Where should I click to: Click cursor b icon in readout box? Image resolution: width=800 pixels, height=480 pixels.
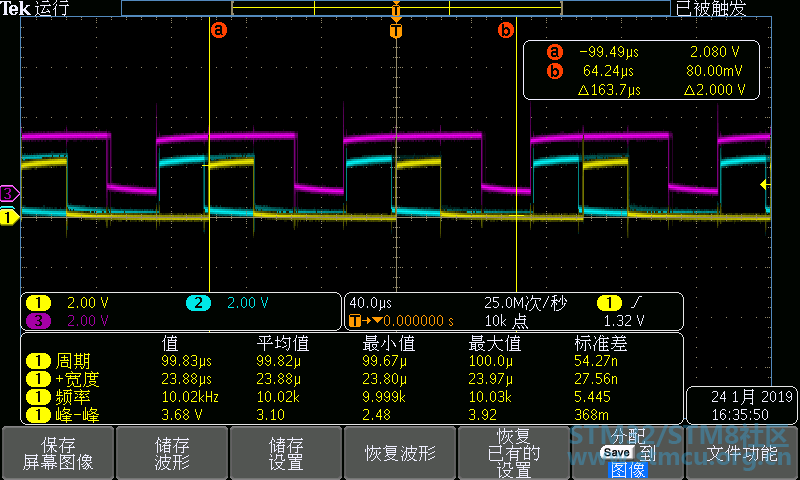pyautogui.click(x=555, y=71)
